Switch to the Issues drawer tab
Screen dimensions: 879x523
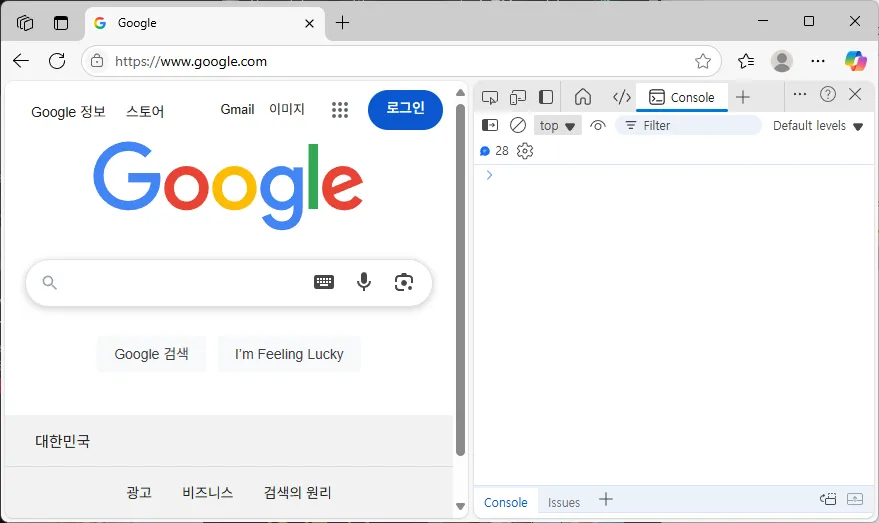tap(564, 502)
